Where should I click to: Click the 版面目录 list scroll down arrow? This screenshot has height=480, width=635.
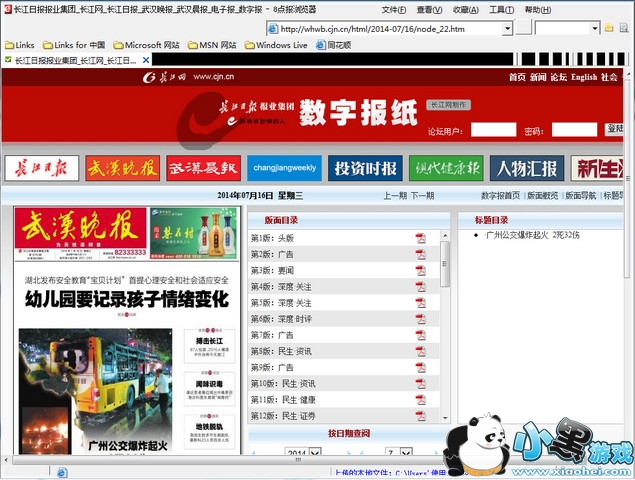445,418
